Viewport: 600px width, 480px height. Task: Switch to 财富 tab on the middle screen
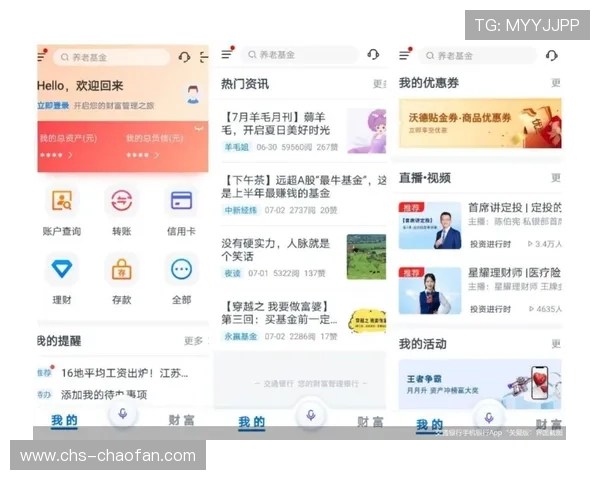pyautogui.click(x=370, y=422)
